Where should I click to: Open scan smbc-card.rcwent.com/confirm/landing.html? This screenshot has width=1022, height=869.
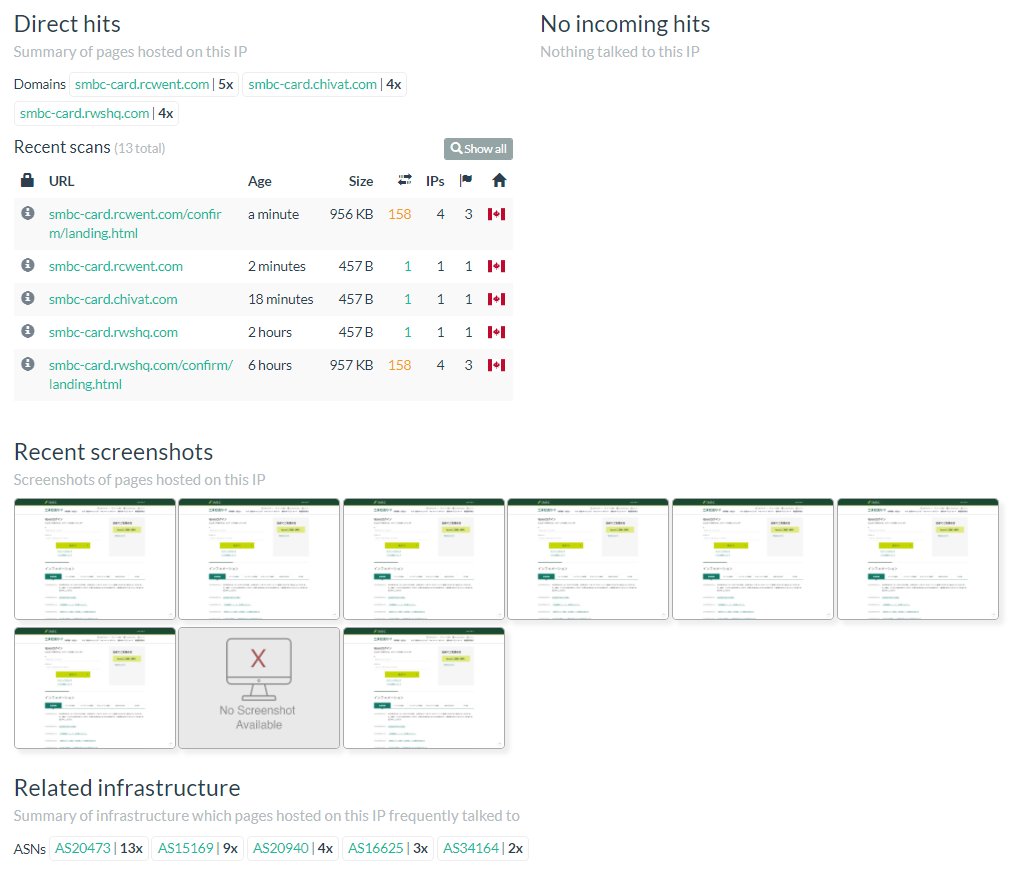click(x=135, y=224)
